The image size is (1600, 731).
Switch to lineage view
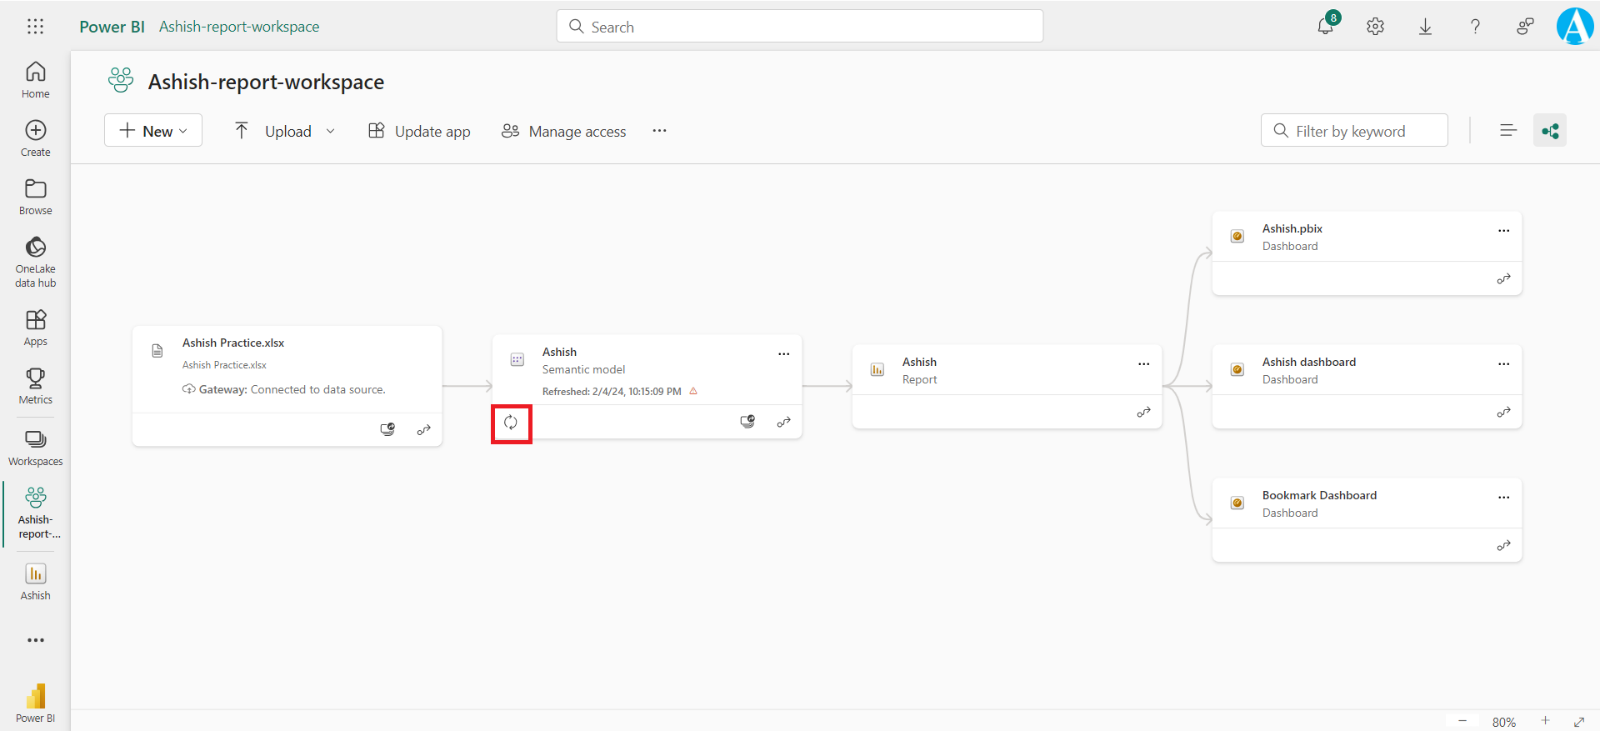click(x=1549, y=131)
